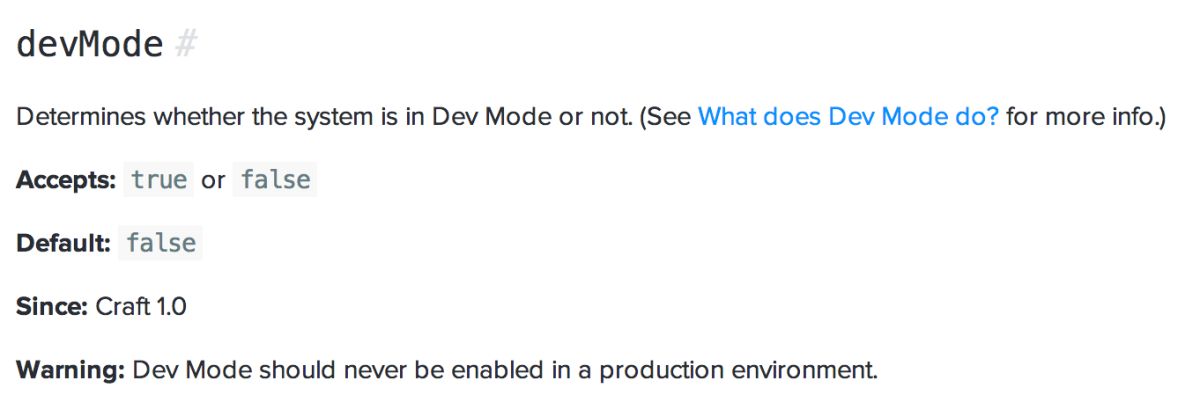Click the devMode heading
The width and height of the screenshot is (1200, 417).
point(89,45)
